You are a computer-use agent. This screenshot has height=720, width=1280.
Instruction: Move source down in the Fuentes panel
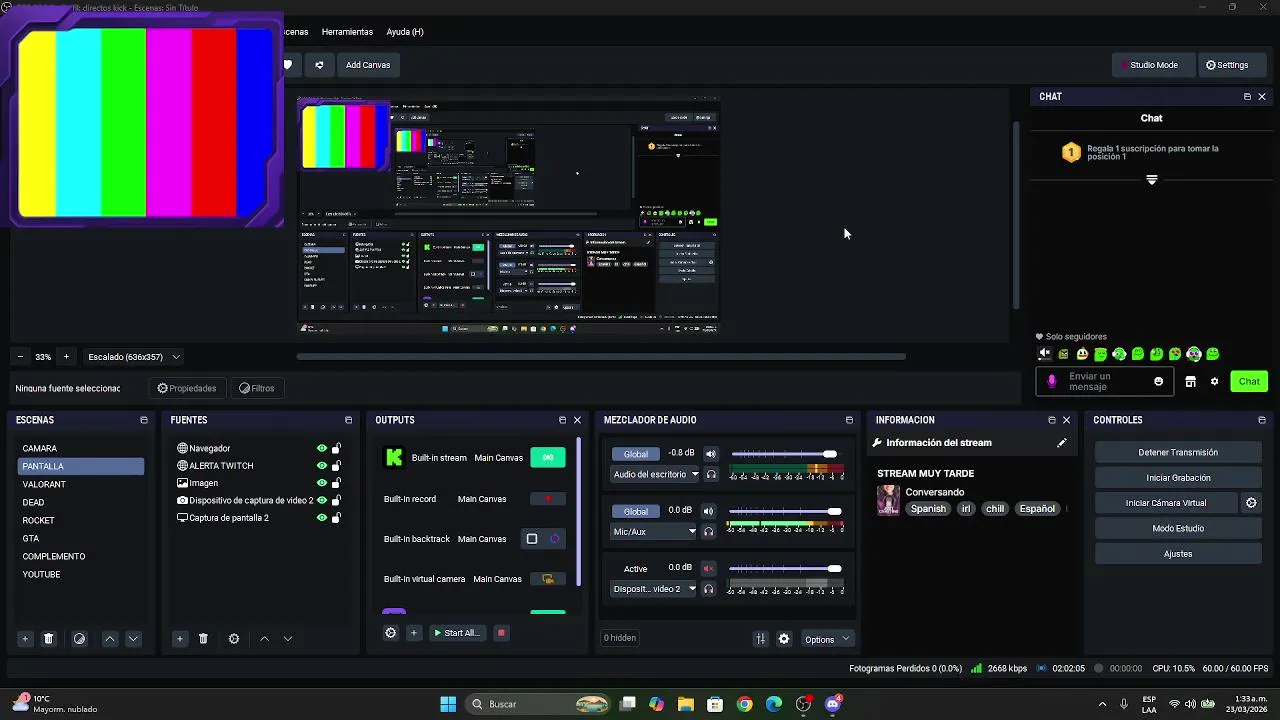tap(288, 639)
